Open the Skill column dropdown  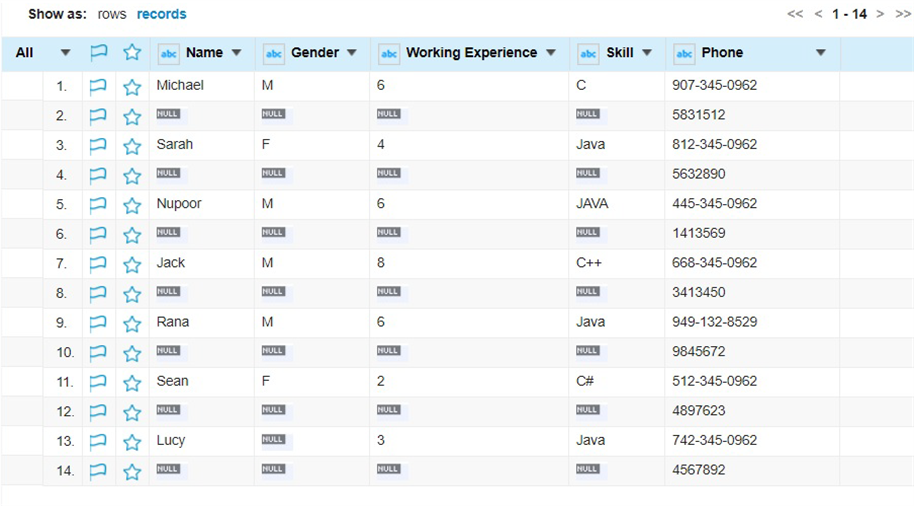(647, 53)
